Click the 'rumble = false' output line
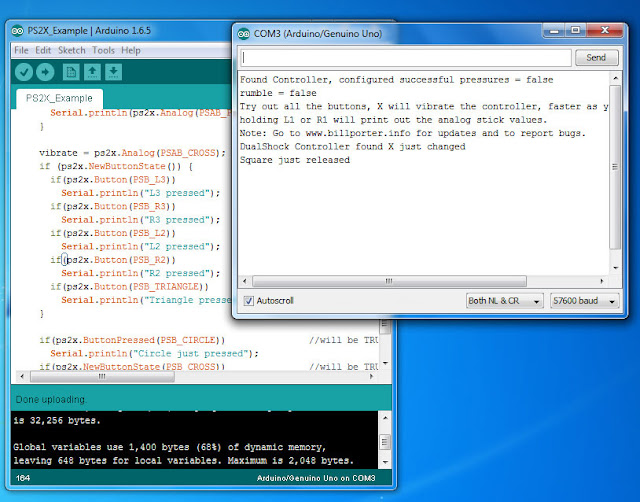Image resolution: width=640 pixels, height=502 pixels. point(278,93)
